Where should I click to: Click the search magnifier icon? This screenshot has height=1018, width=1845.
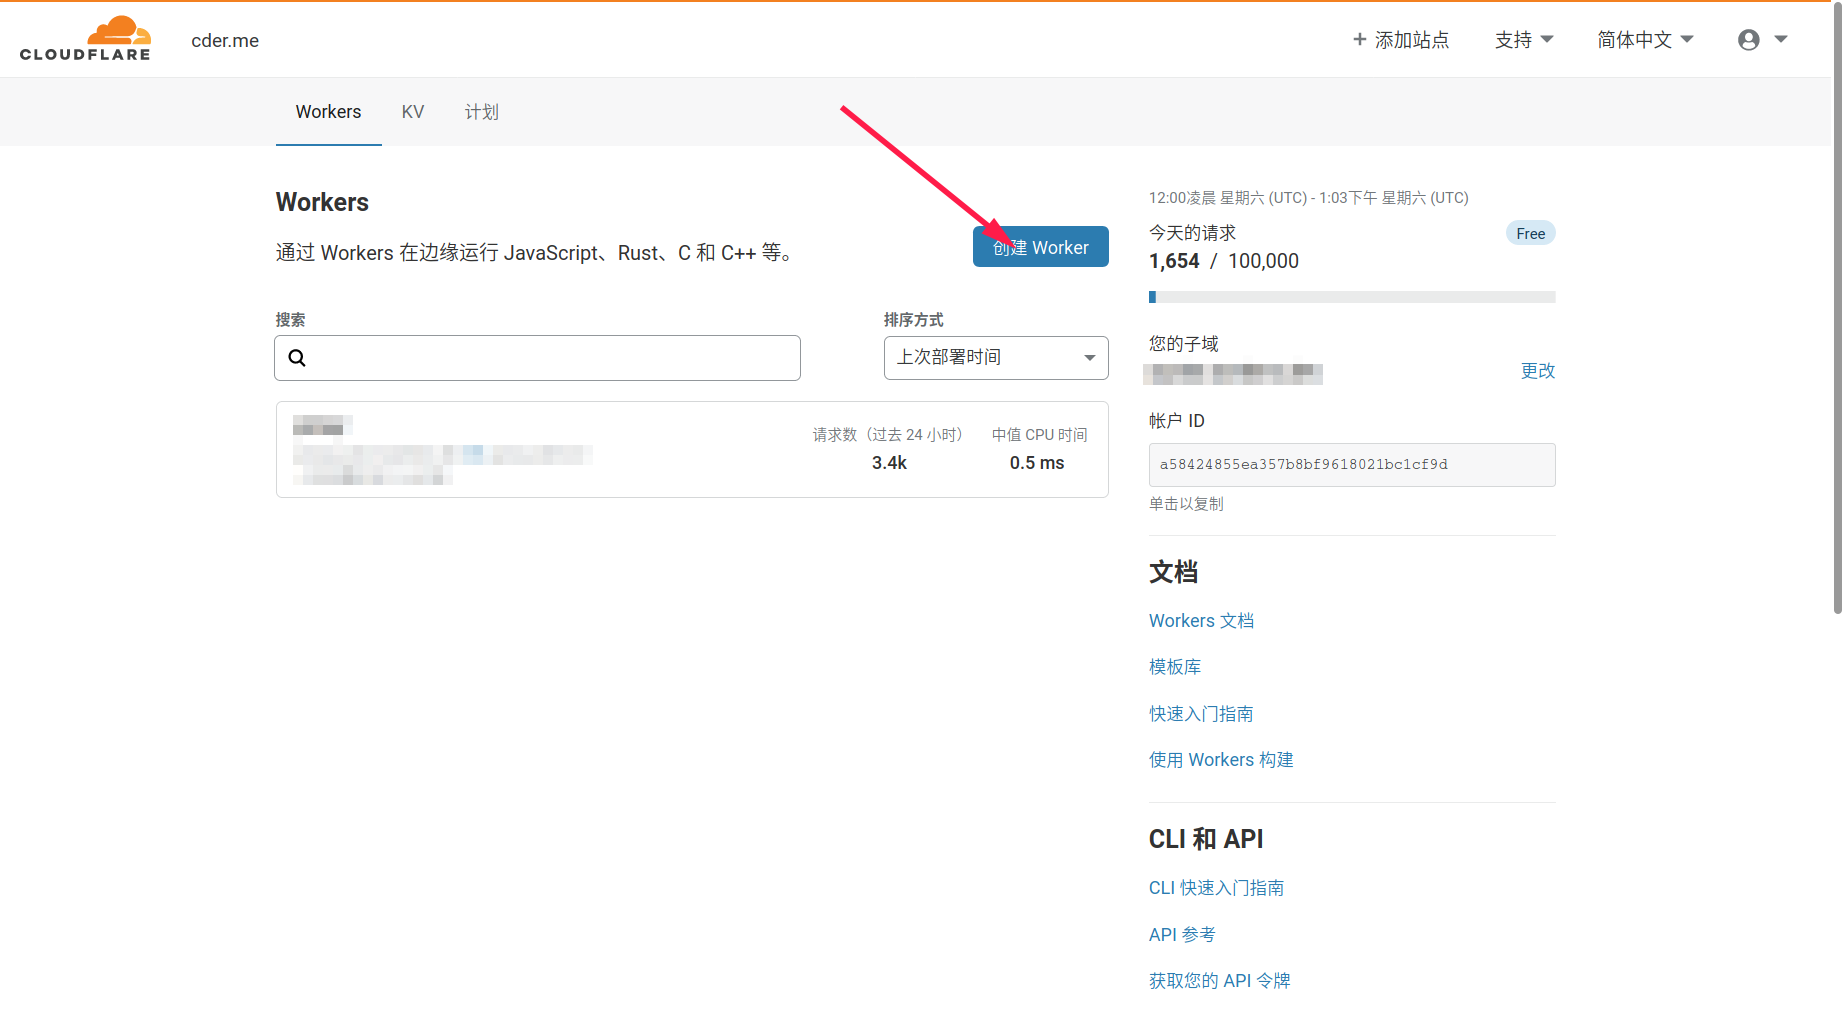pyautogui.click(x=297, y=358)
